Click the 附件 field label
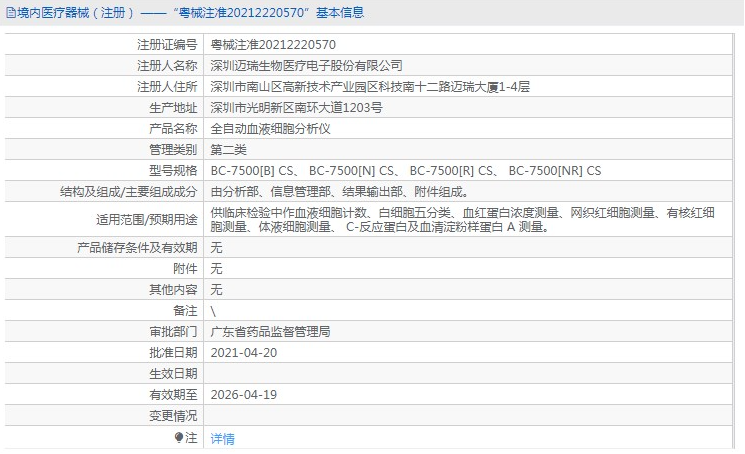Viewport: 745px width, 454px height. point(185,269)
